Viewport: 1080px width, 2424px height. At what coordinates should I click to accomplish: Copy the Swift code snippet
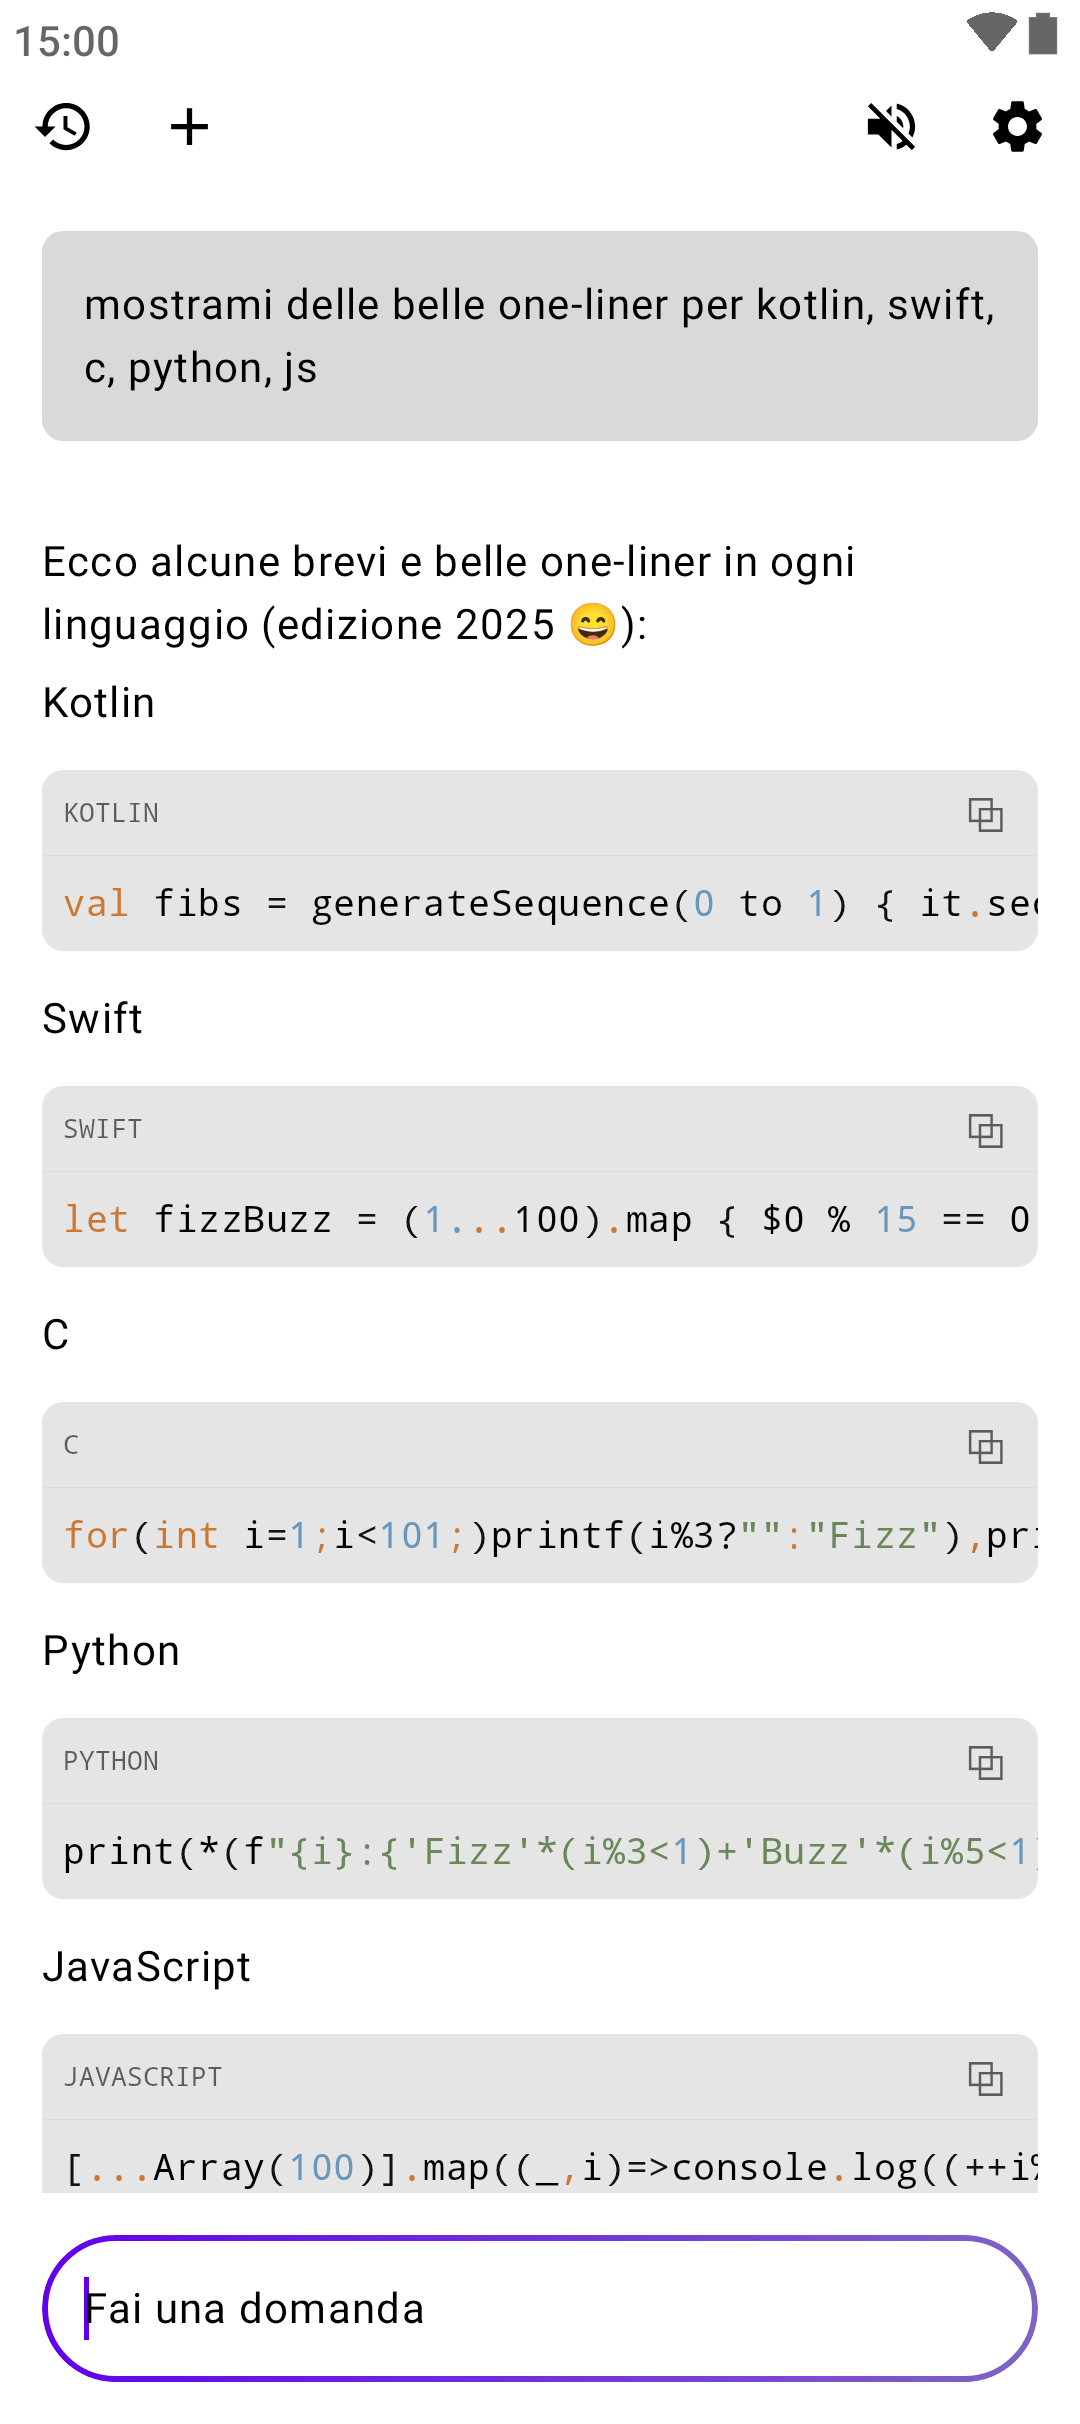pyautogui.click(x=985, y=1130)
